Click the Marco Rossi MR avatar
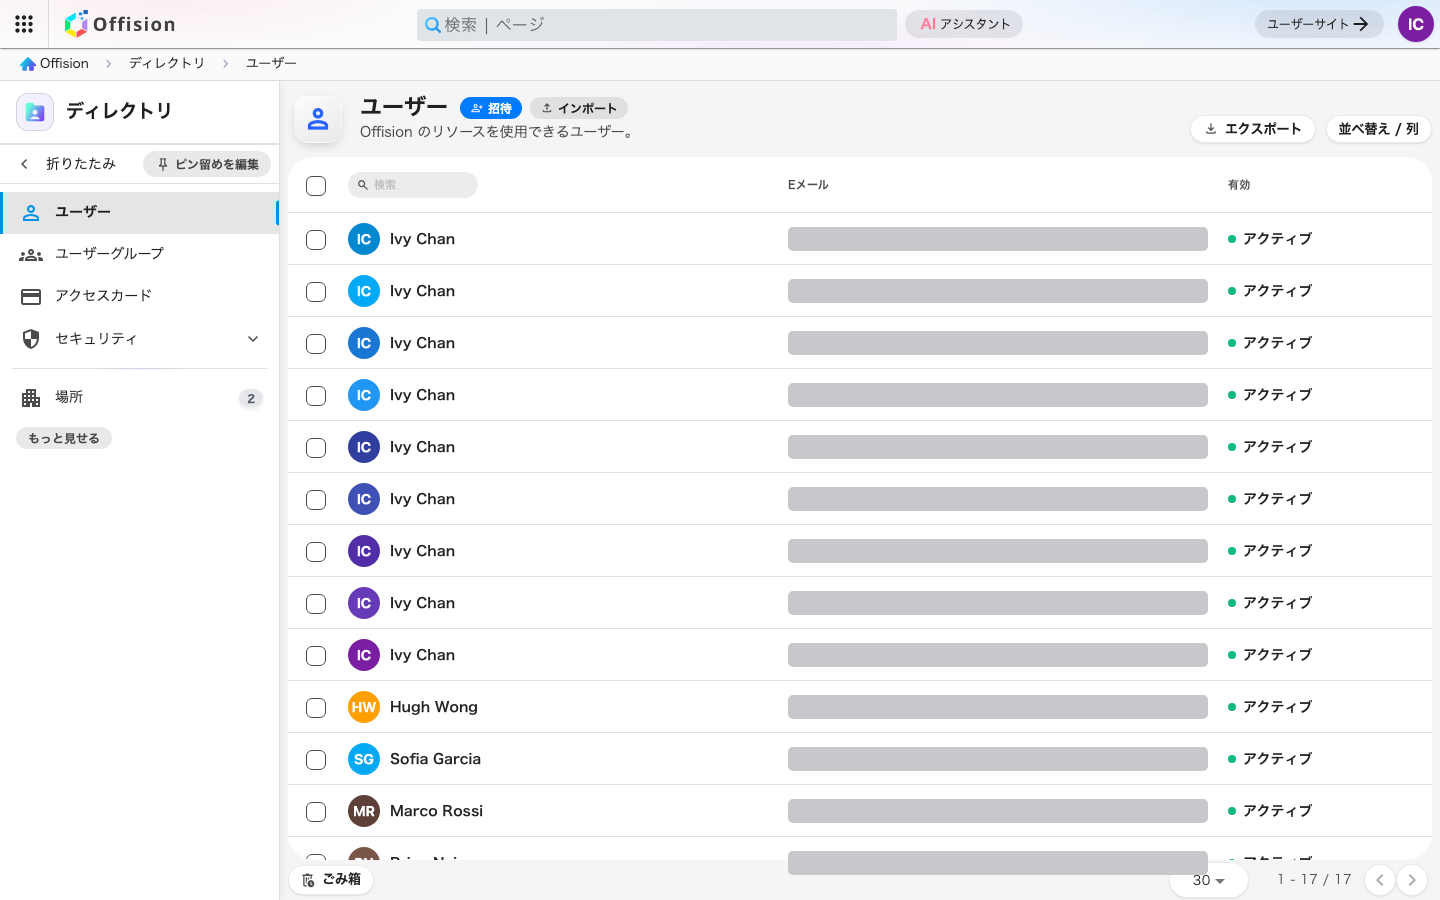Image resolution: width=1440 pixels, height=900 pixels. pyautogui.click(x=364, y=811)
